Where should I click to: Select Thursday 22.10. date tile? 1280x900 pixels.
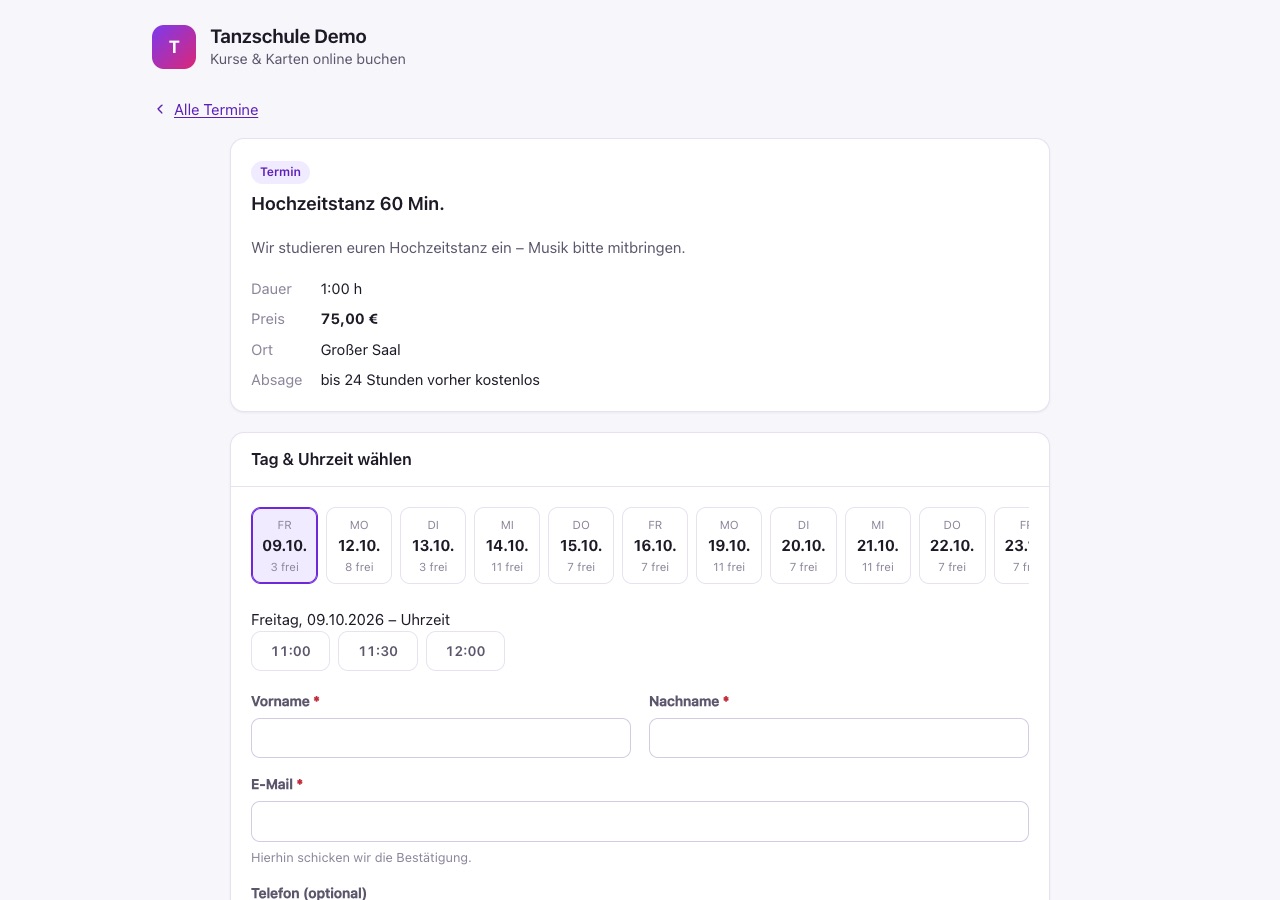click(952, 545)
